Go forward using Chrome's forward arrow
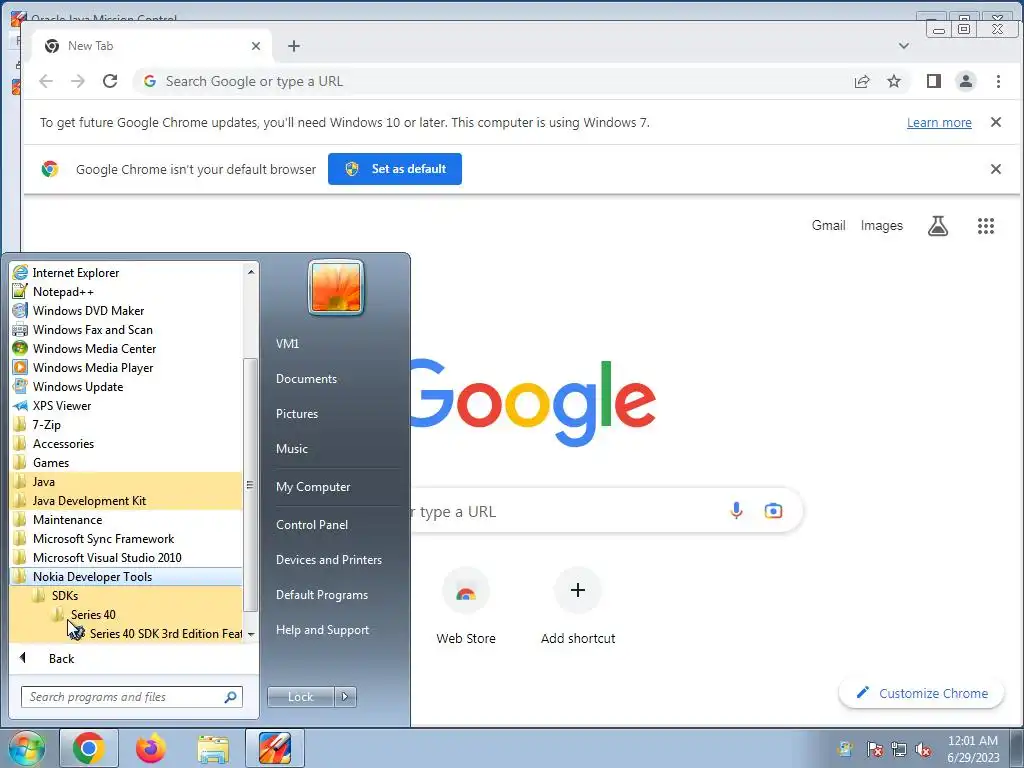 [x=78, y=81]
